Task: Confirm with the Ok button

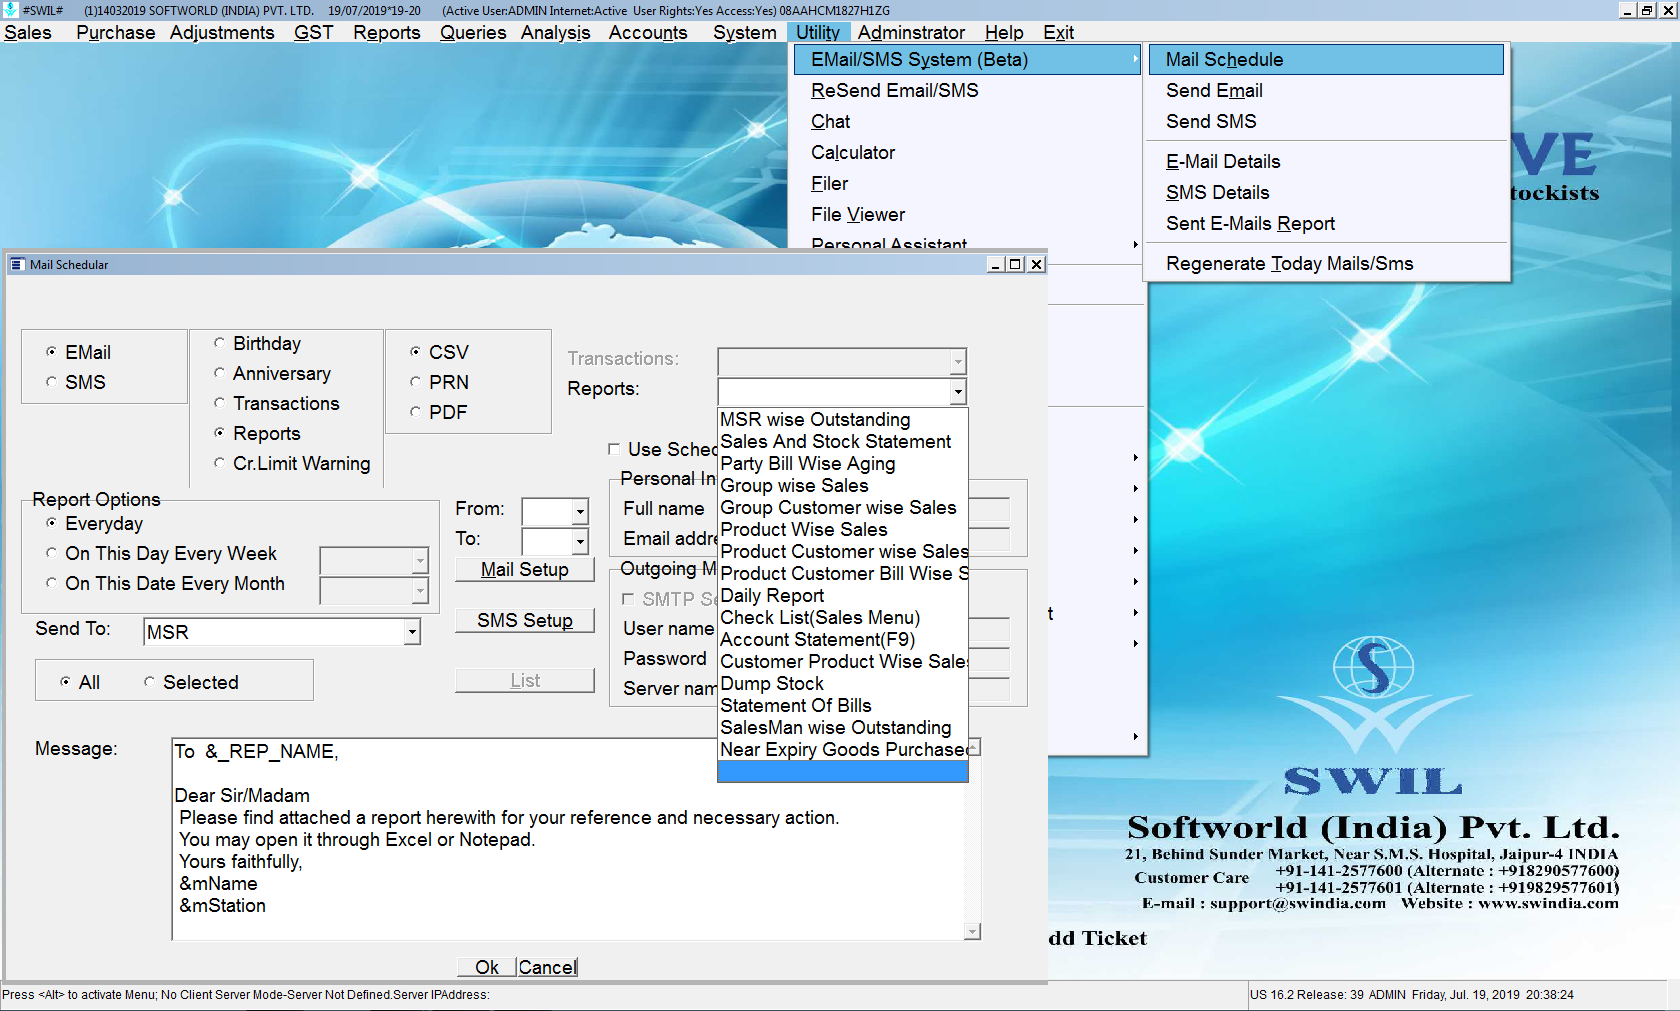Action: tap(487, 967)
